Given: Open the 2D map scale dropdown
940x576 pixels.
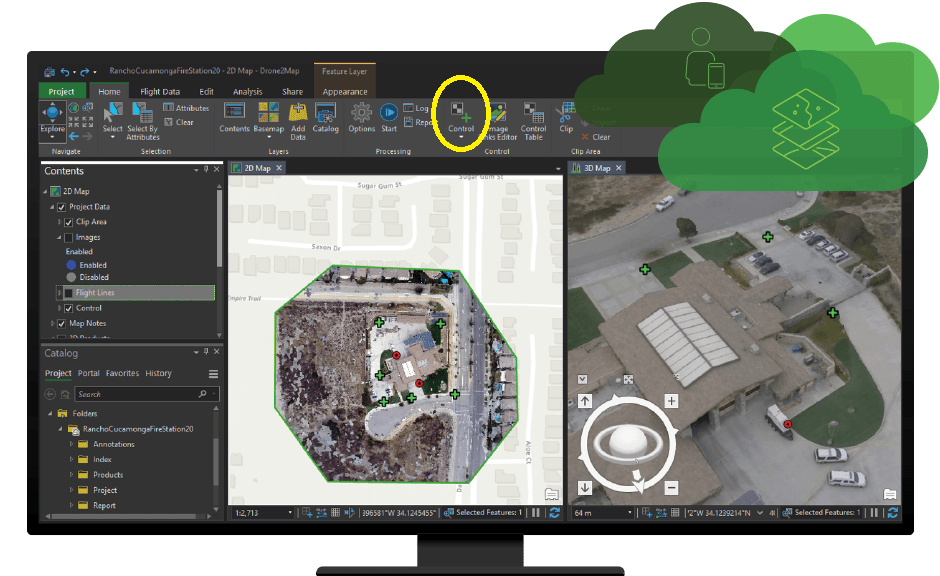Looking at the screenshot, I should [290, 513].
